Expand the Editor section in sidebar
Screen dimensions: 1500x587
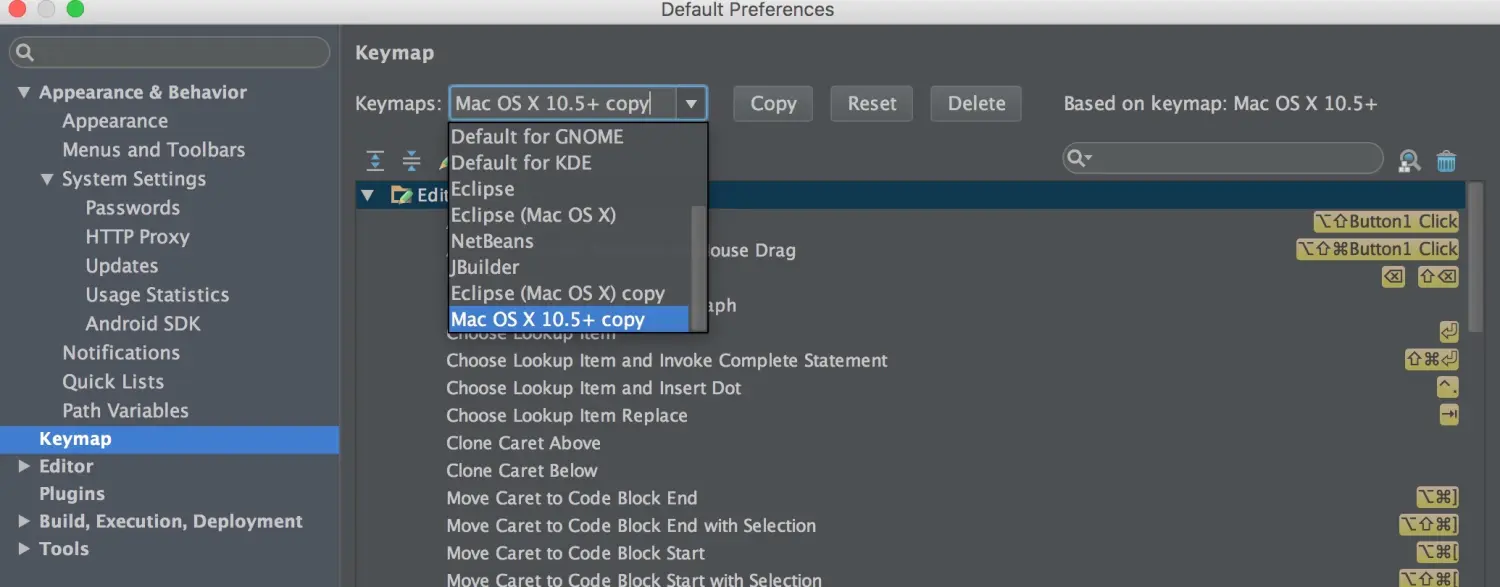point(24,466)
